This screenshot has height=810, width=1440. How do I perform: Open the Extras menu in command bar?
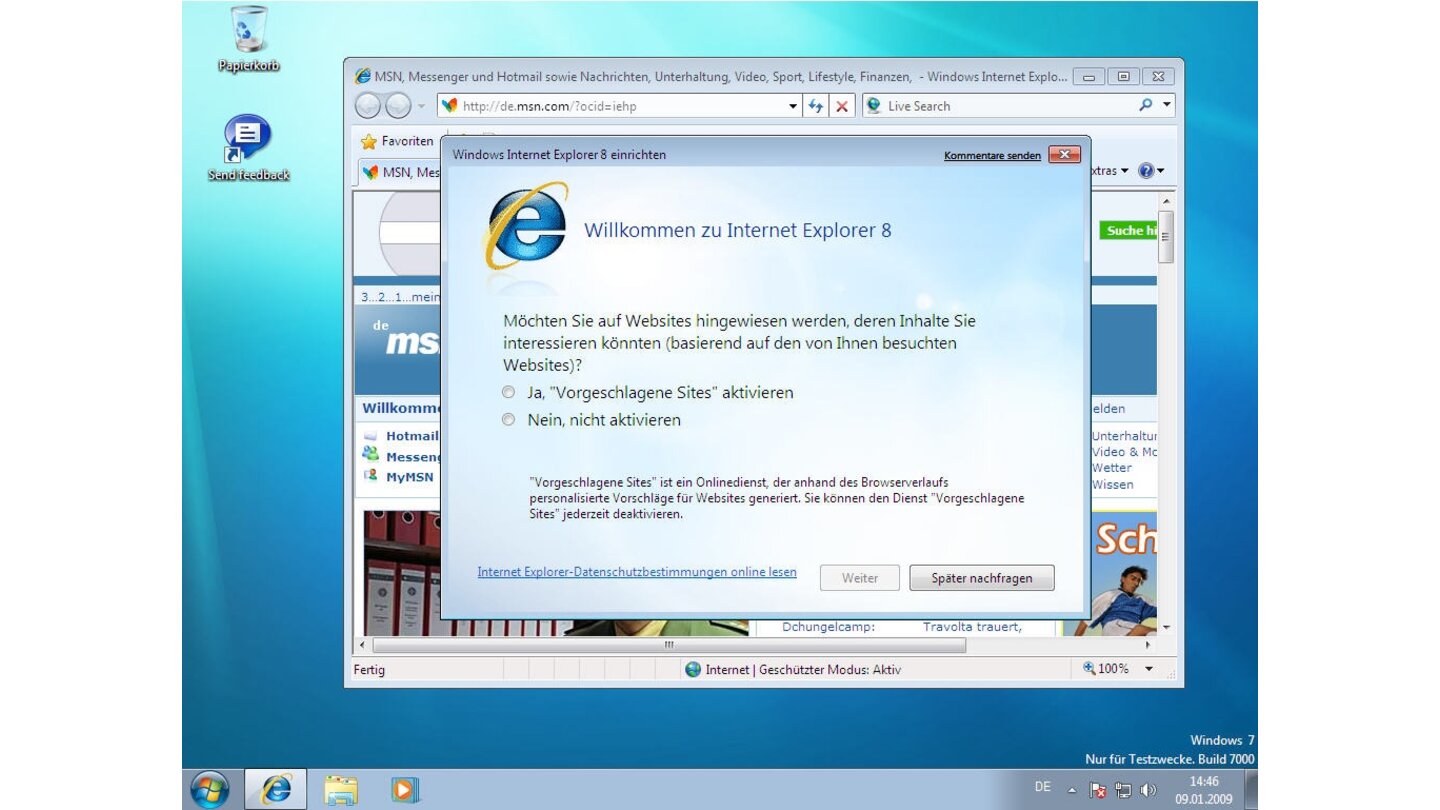tap(1110, 171)
